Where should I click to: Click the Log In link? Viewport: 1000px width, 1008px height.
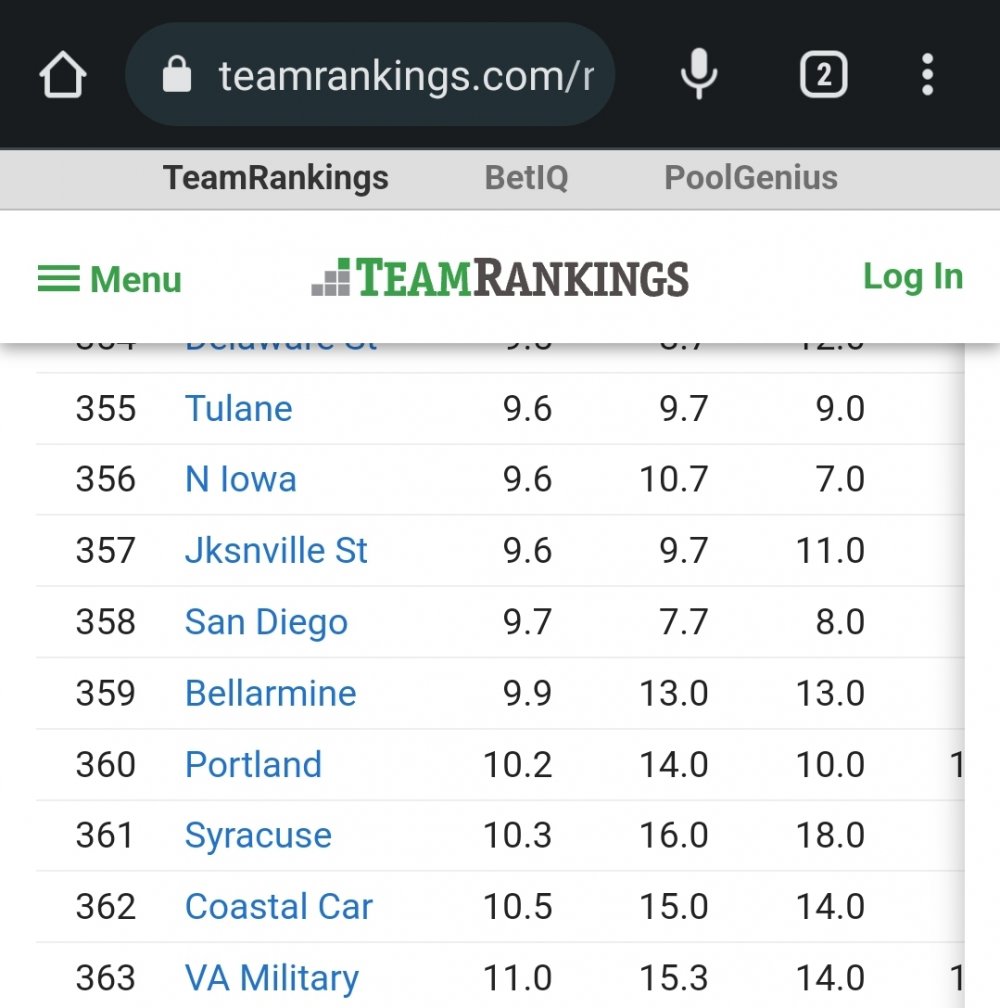click(x=912, y=277)
